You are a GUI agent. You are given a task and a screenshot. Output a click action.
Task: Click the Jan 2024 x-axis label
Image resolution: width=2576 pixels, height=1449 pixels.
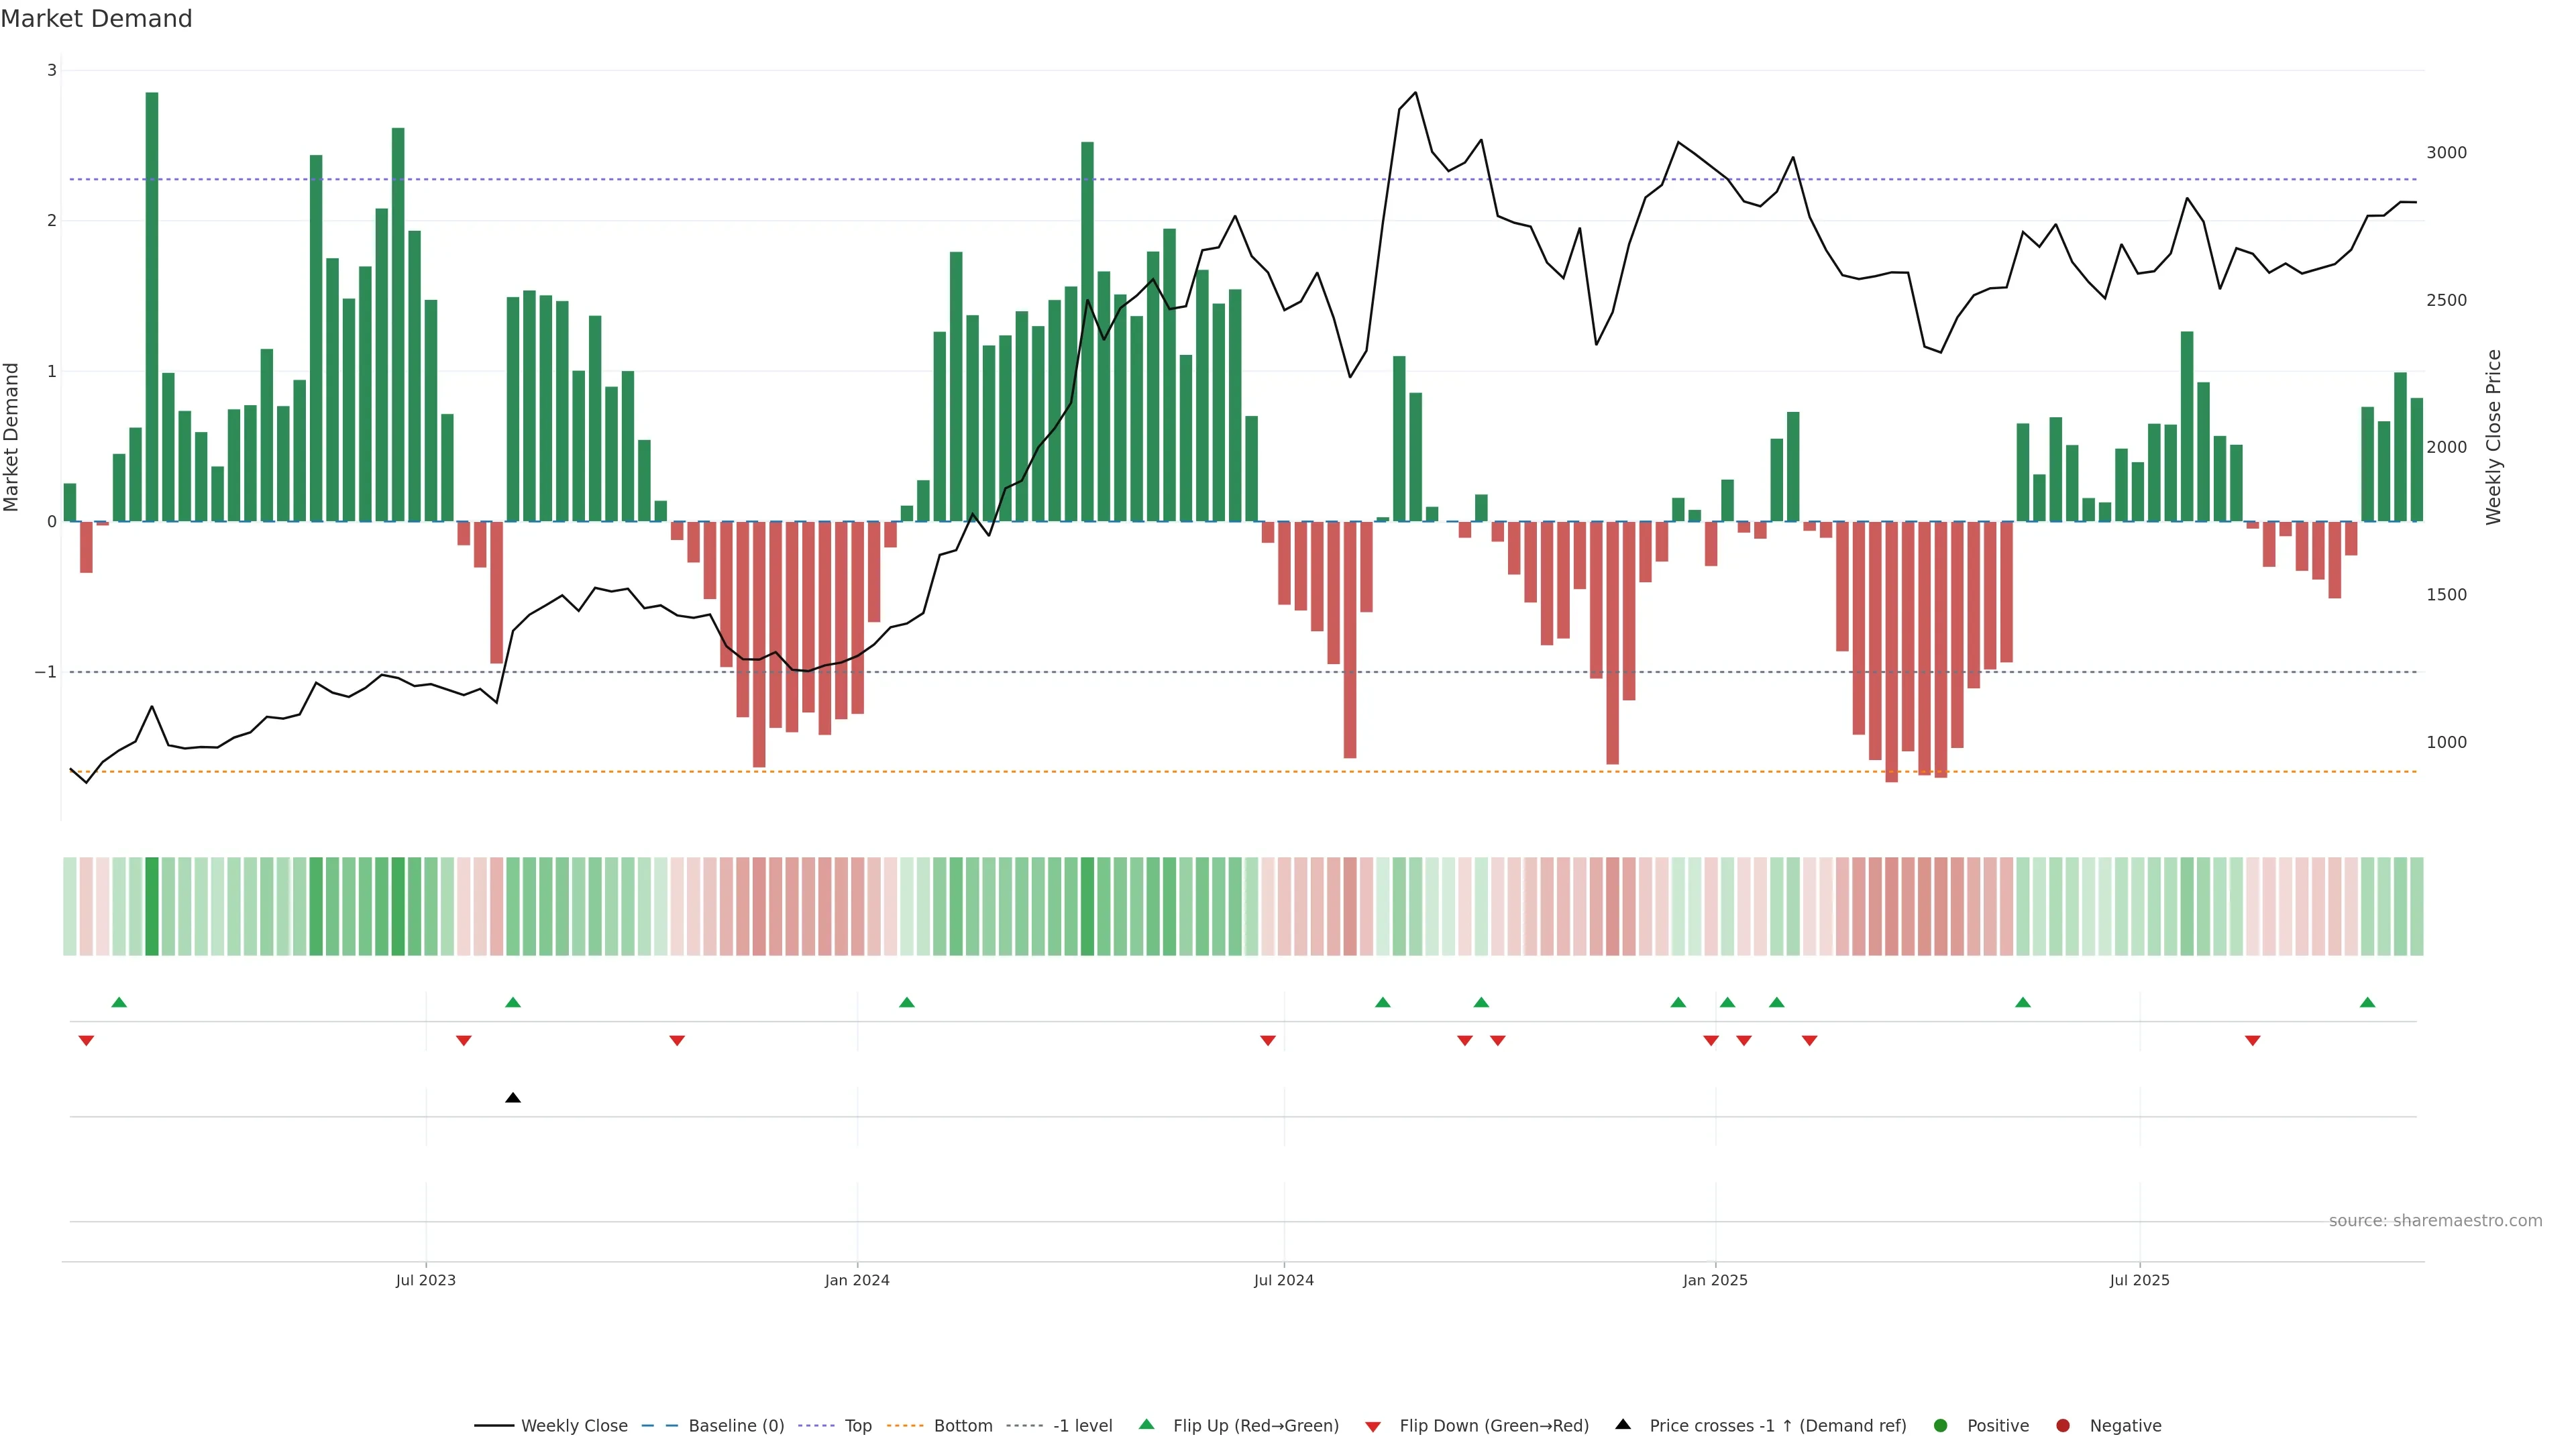tap(857, 1280)
